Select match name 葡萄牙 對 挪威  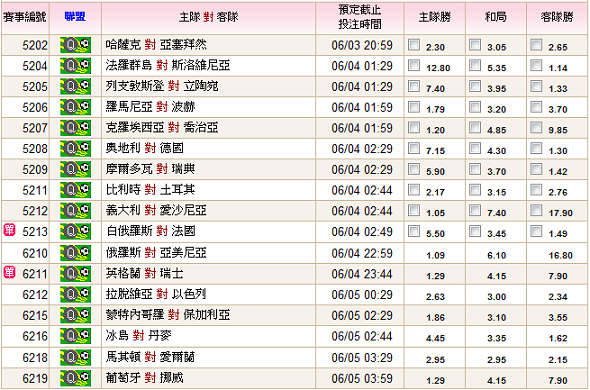tap(144, 378)
